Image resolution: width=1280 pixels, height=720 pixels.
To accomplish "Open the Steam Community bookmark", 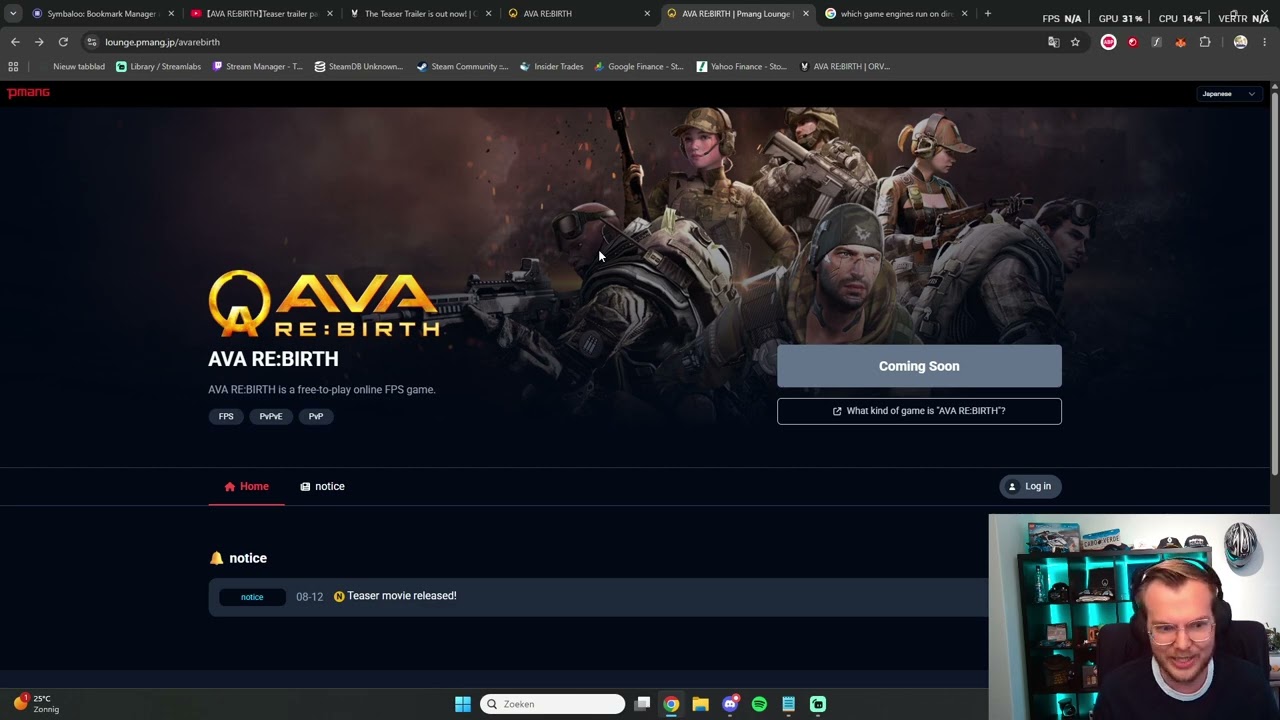I will (x=462, y=67).
